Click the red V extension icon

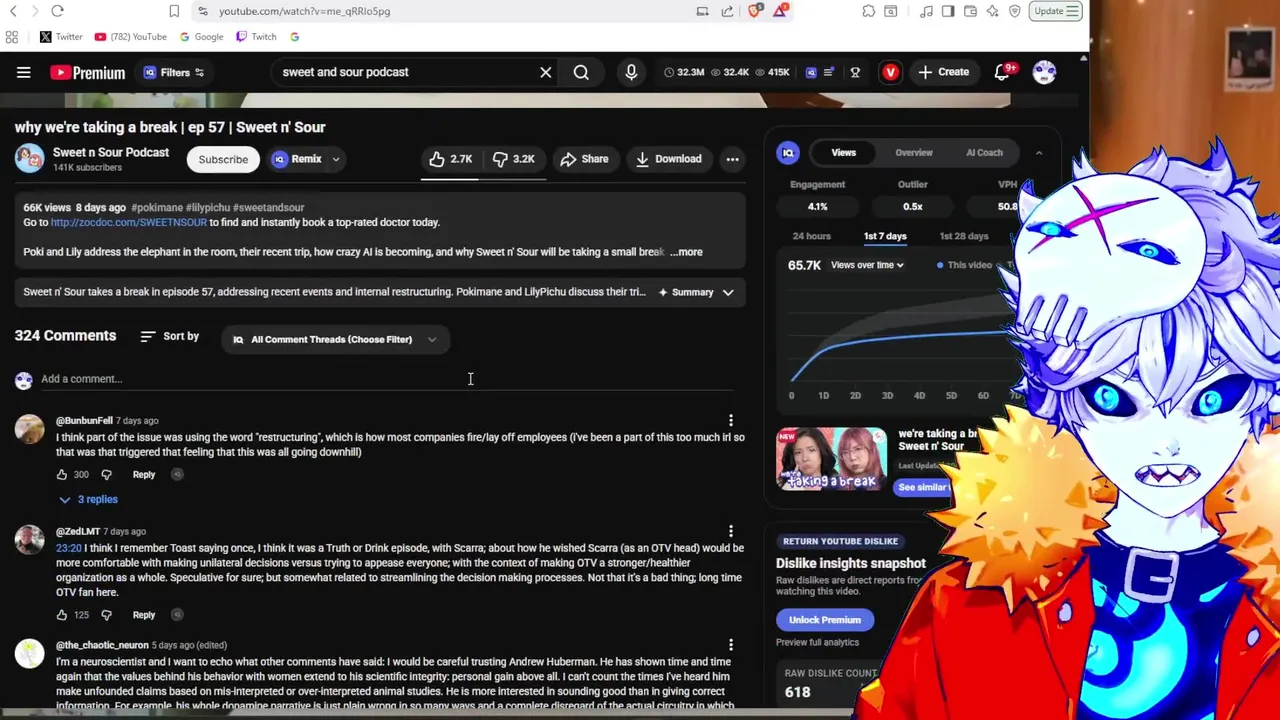(890, 72)
